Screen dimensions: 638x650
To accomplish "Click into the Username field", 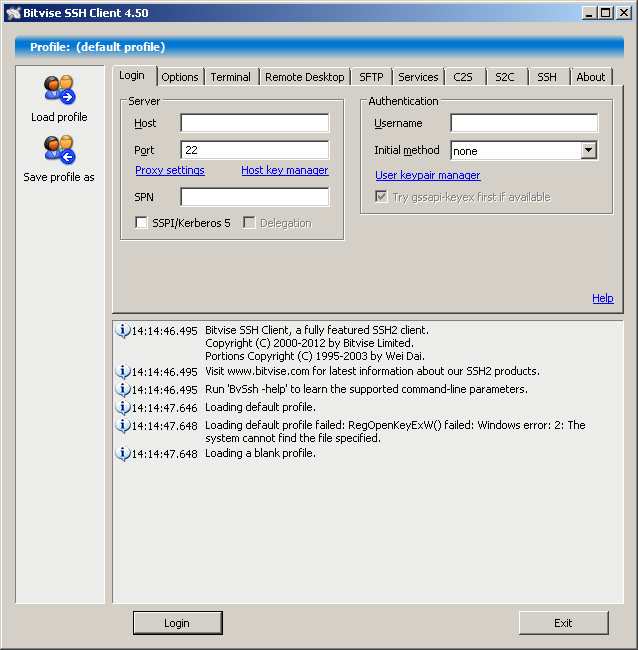I will click(x=524, y=123).
